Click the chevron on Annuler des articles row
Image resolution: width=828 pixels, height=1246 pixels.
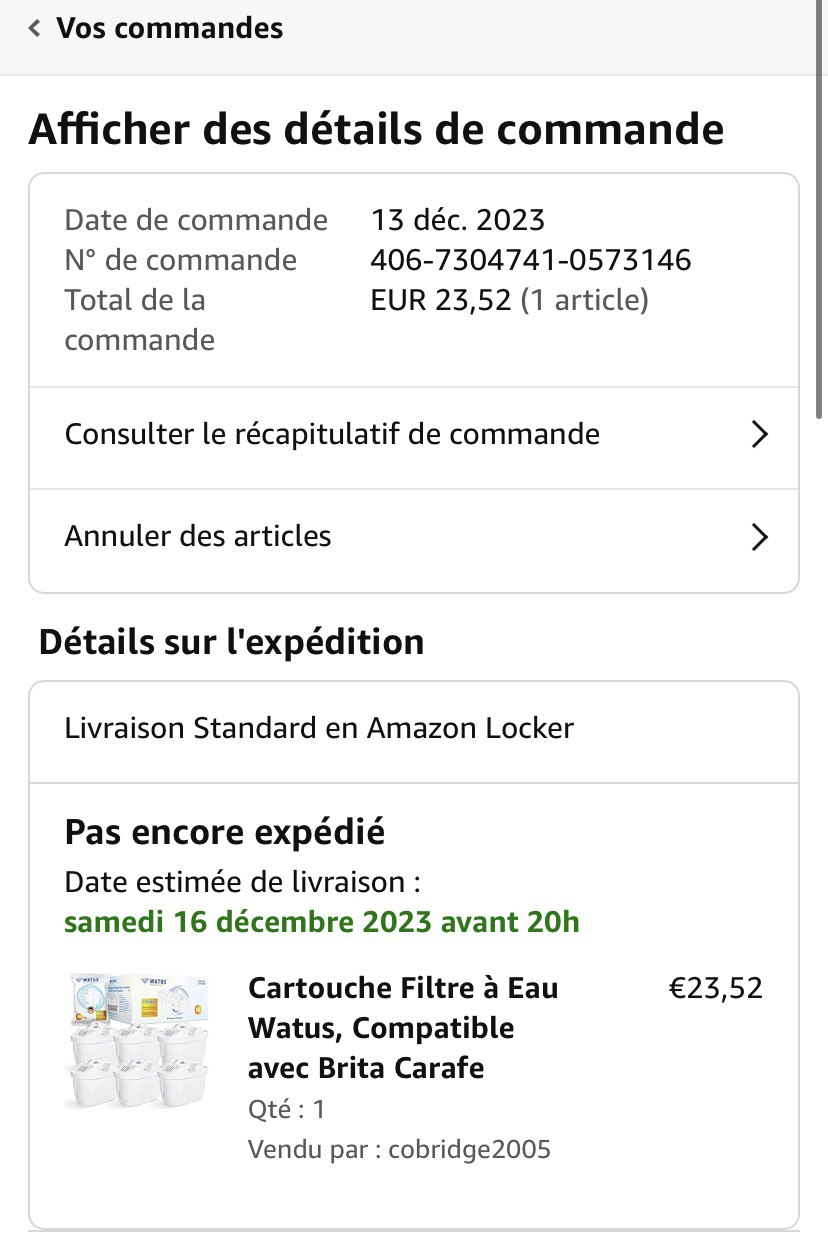pyautogui.click(x=759, y=537)
